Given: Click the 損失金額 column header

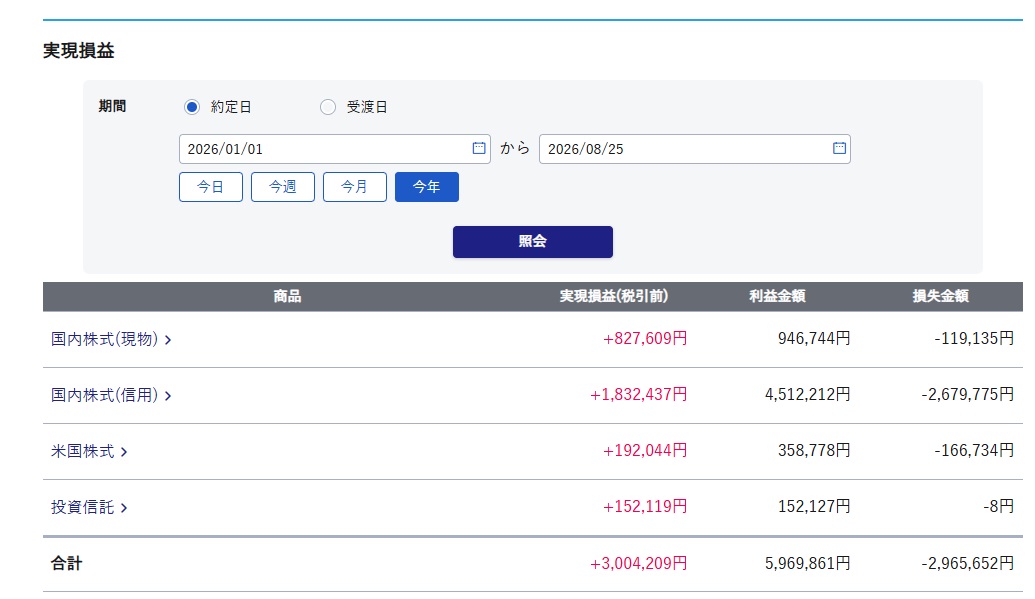Looking at the screenshot, I should click(x=941, y=297).
